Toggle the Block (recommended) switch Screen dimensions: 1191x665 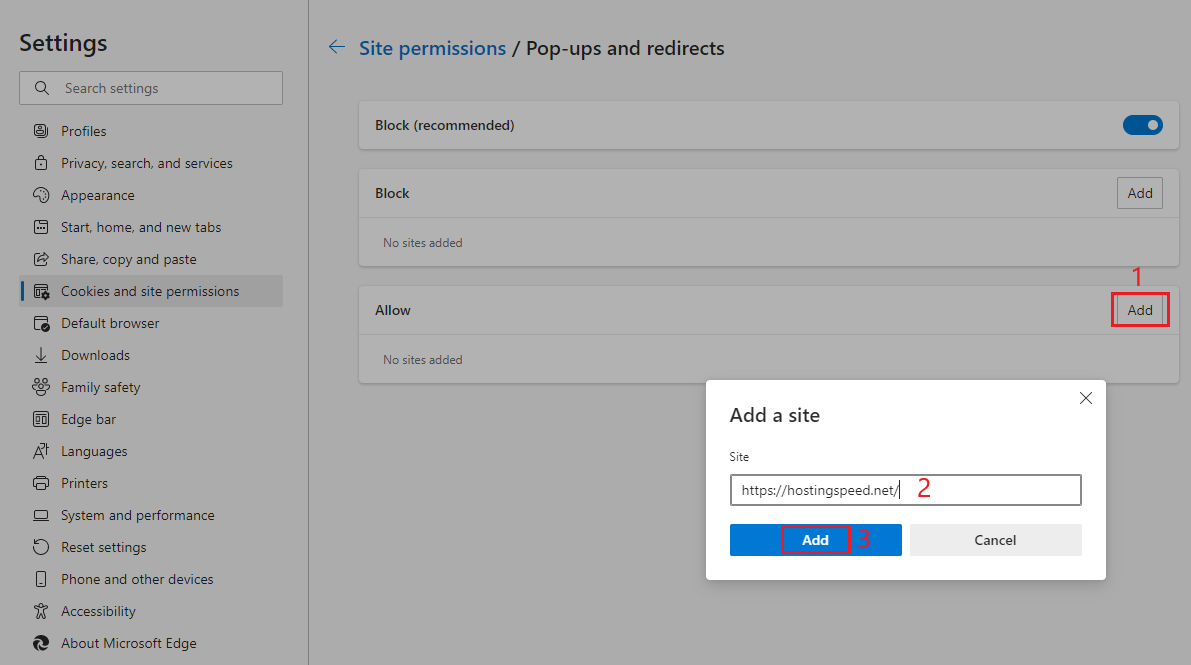[1142, 125]
